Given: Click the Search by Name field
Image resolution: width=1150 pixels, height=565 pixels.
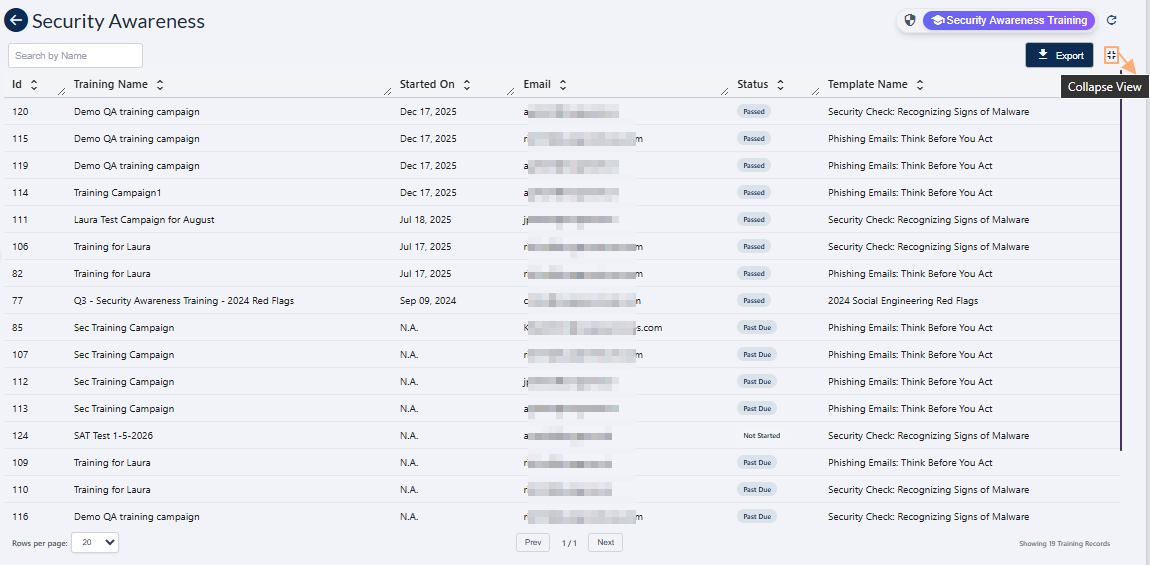Looking at the screenshot, I should point(76,56).
